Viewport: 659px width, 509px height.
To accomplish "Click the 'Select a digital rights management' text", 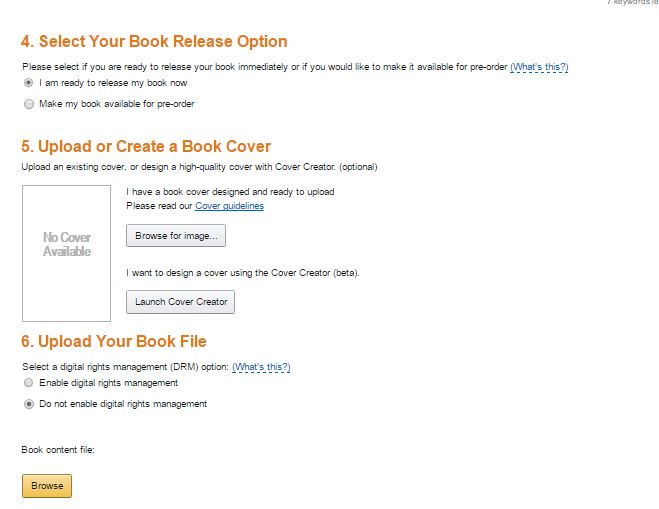I will pyautogui.click(x=125, y=367).
